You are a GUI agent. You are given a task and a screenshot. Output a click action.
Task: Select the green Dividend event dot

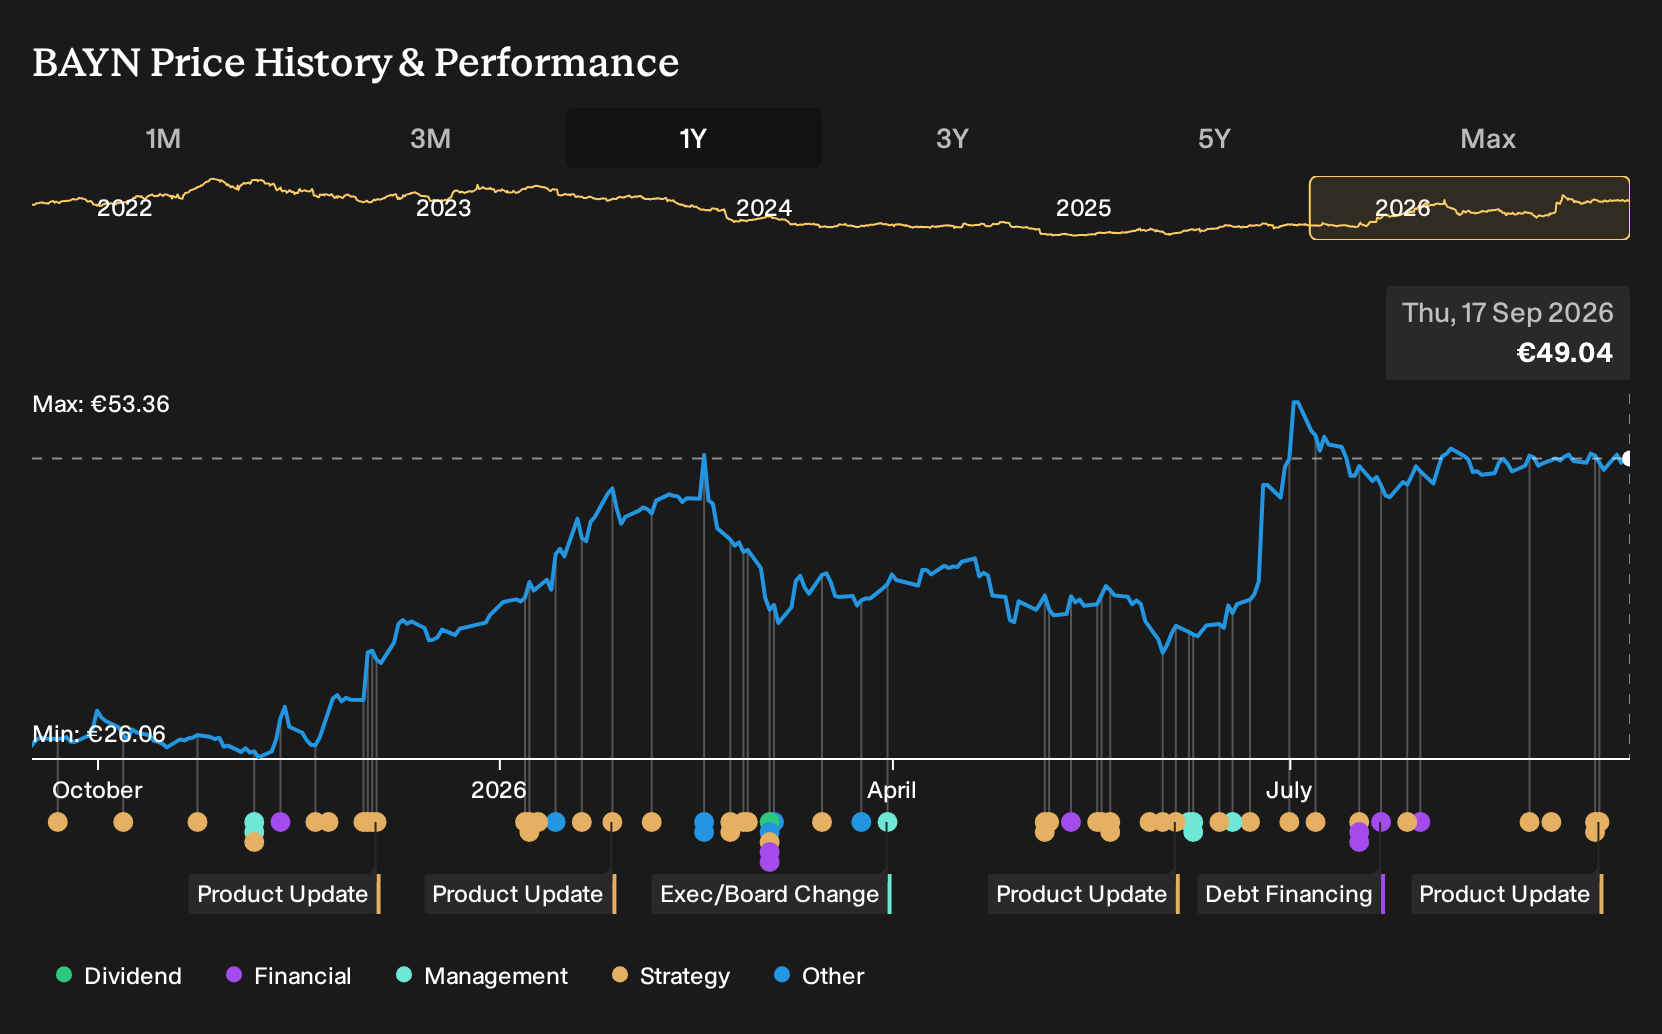click(x=769, y=823)
